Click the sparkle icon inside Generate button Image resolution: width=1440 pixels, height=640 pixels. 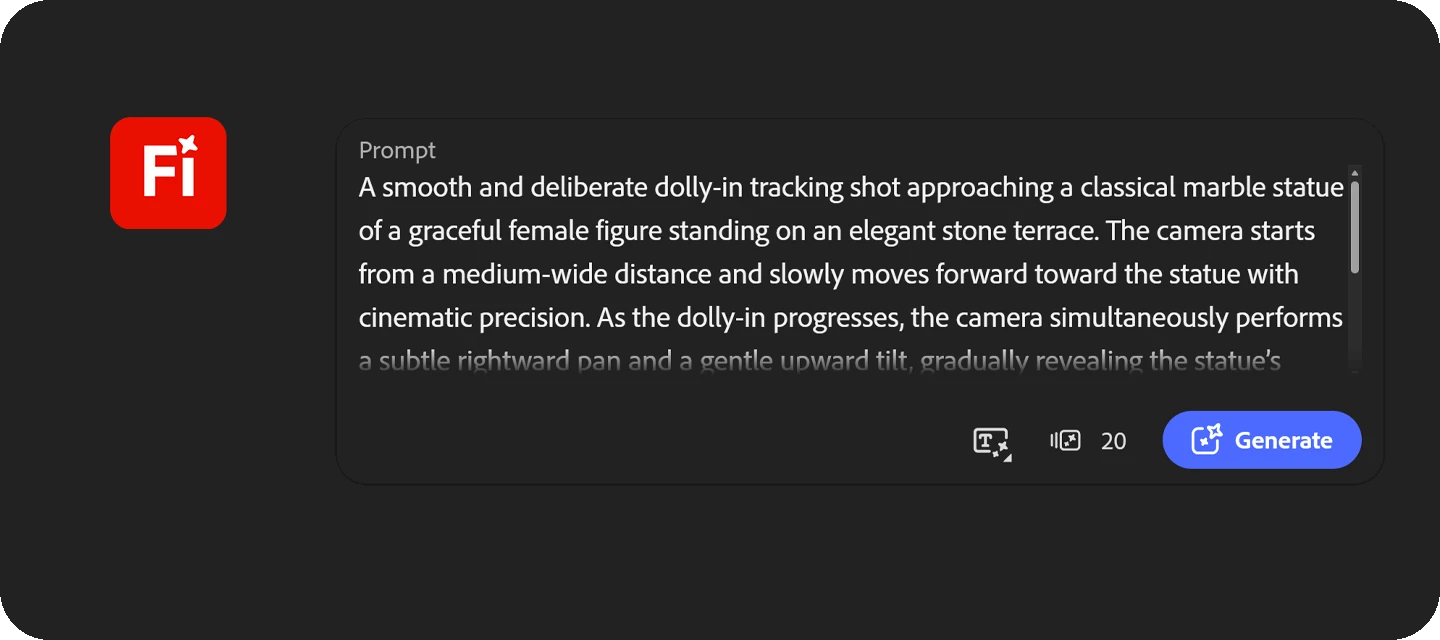tap(1206, 440)
